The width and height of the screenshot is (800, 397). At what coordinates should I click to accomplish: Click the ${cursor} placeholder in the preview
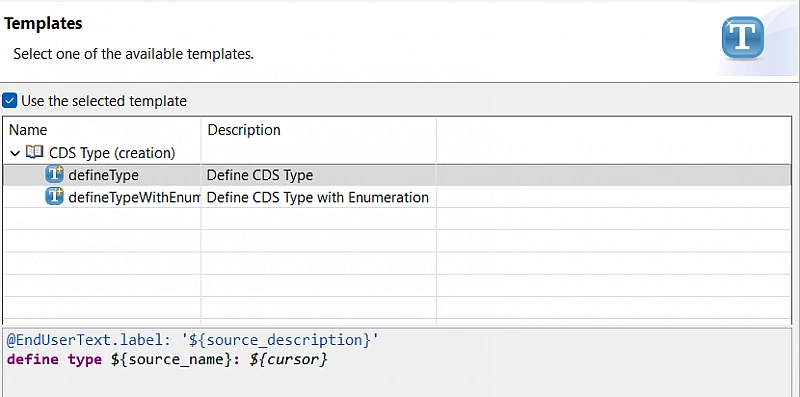point(288,359)
